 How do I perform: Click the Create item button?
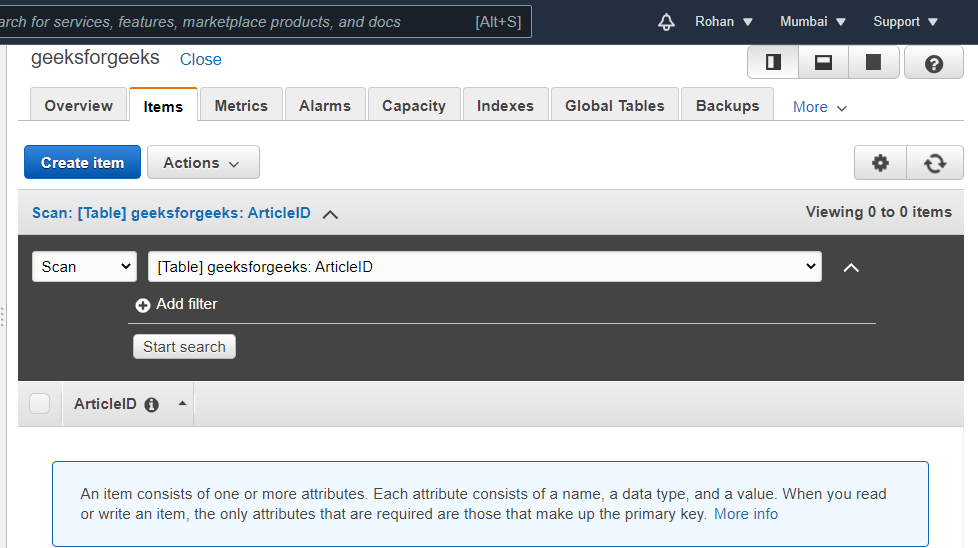tap(82, 163)
